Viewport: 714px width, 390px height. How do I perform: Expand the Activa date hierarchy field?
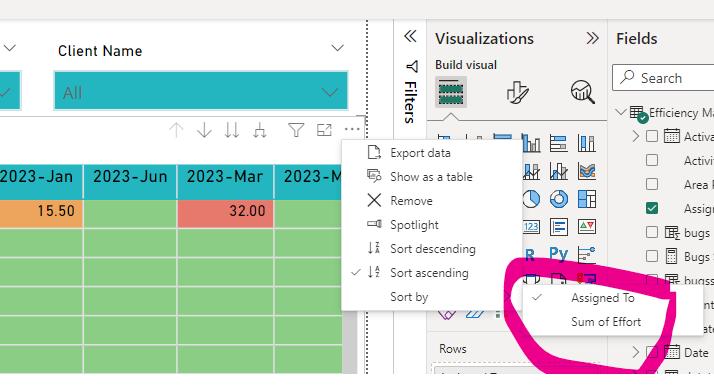tap(636, 136)
